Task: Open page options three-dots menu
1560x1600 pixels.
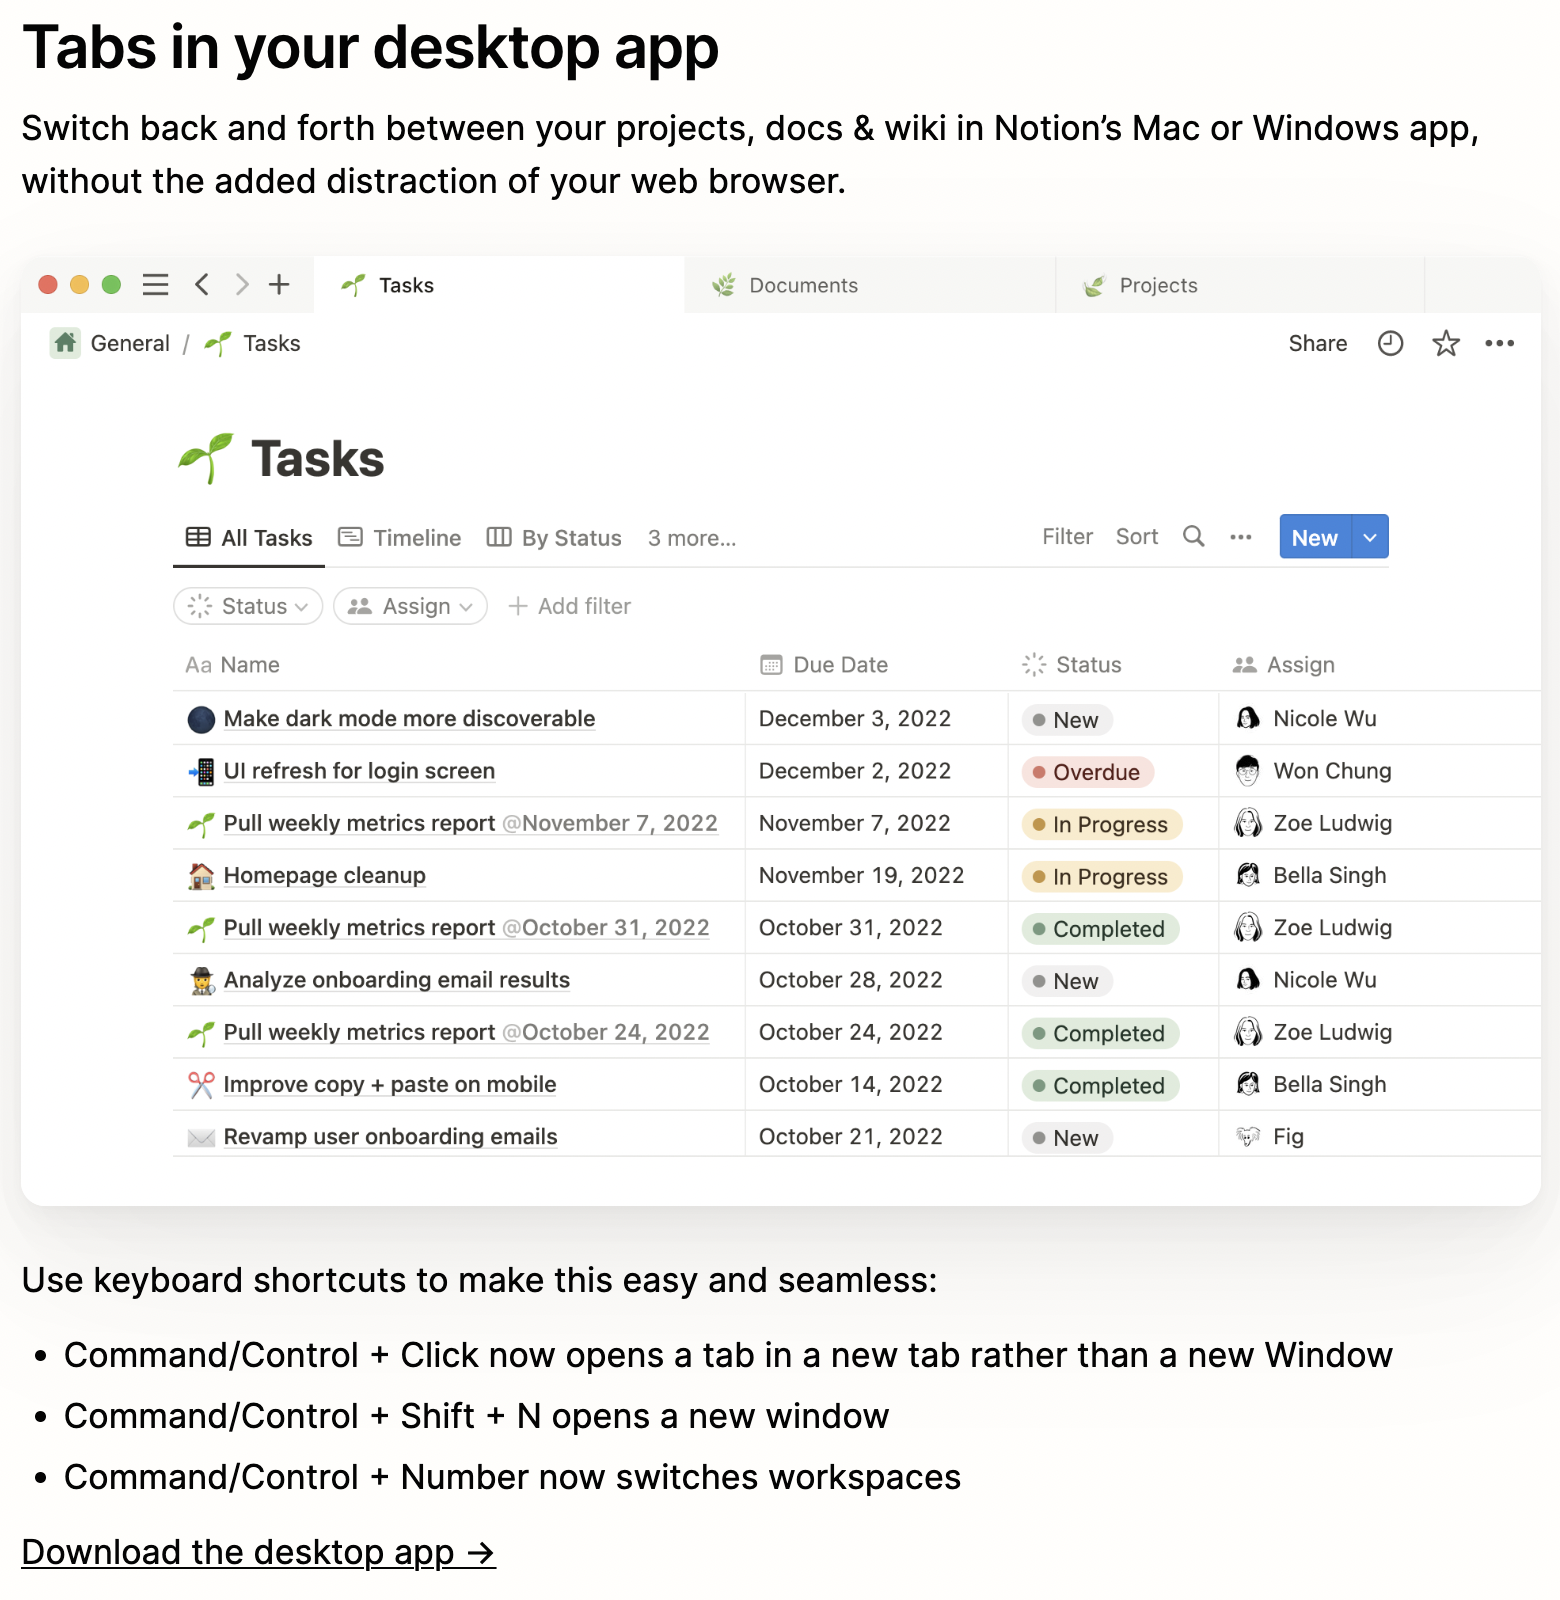Action: 1500,344
